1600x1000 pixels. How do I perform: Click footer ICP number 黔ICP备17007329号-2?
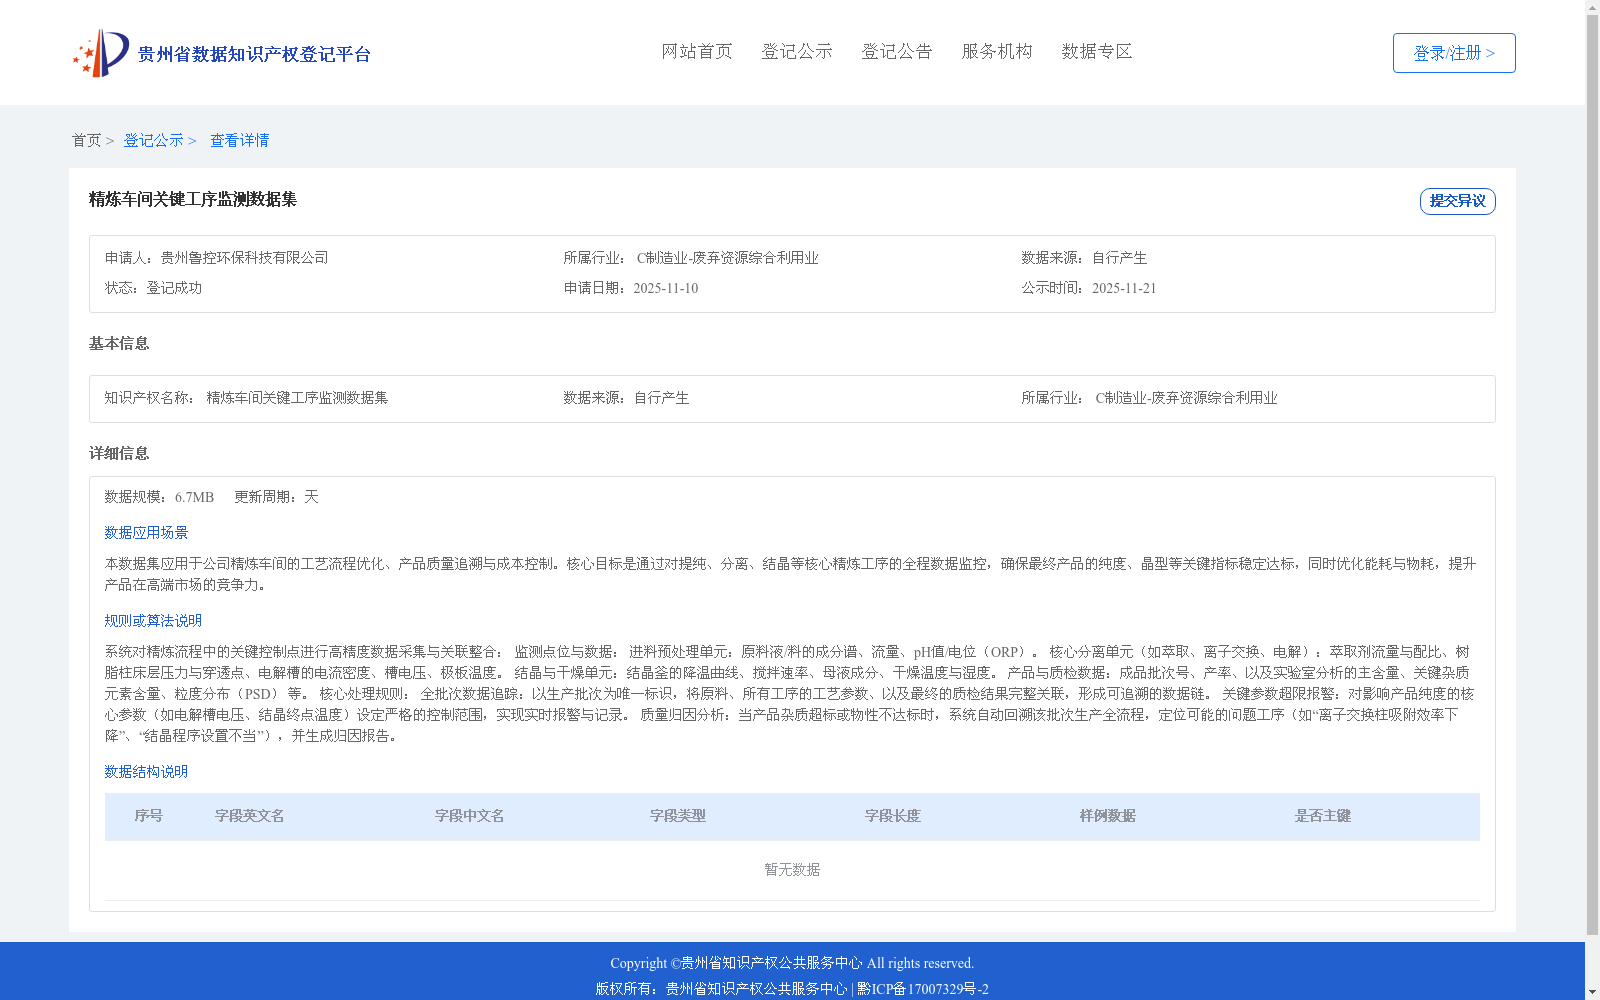pos(923,989)
